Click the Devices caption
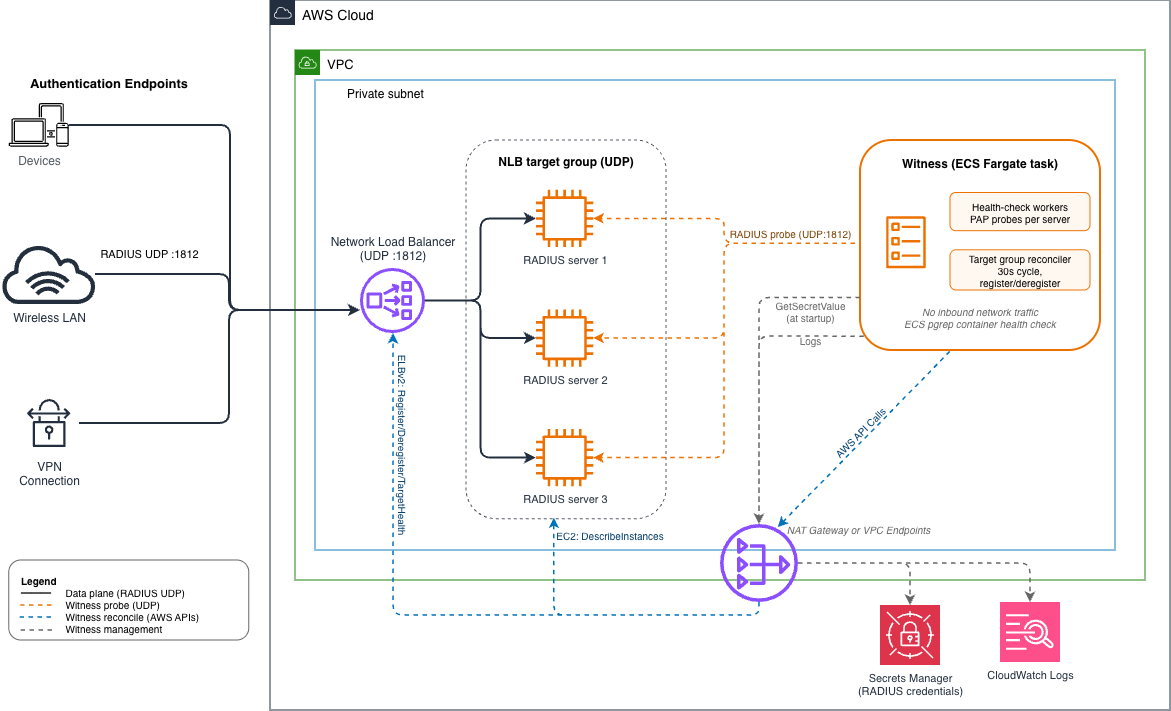1171x711 pixels. tap(40, 161)
